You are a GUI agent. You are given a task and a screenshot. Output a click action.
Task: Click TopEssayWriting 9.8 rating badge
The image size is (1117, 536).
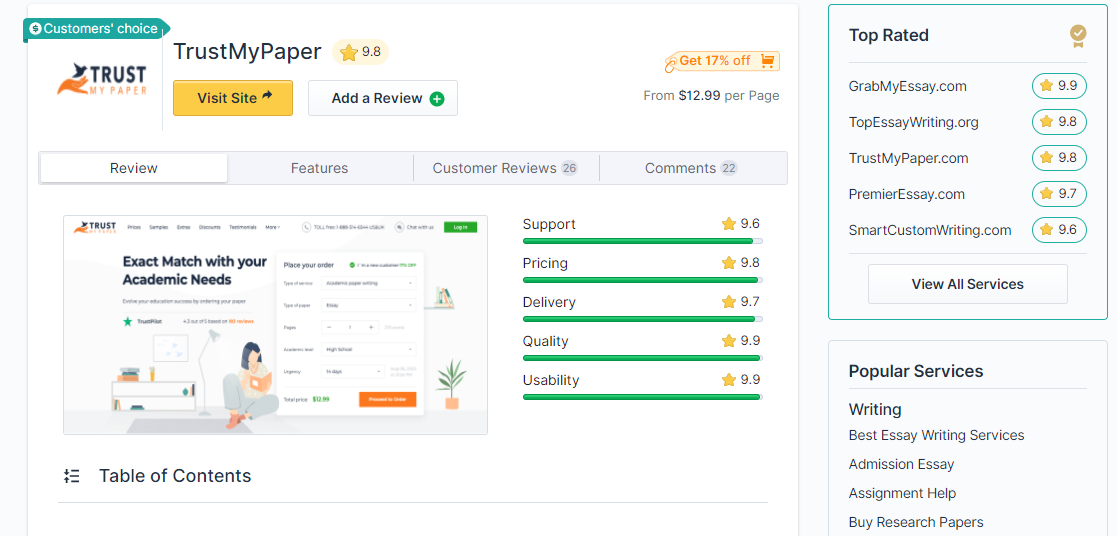[x=1059, y=122]
